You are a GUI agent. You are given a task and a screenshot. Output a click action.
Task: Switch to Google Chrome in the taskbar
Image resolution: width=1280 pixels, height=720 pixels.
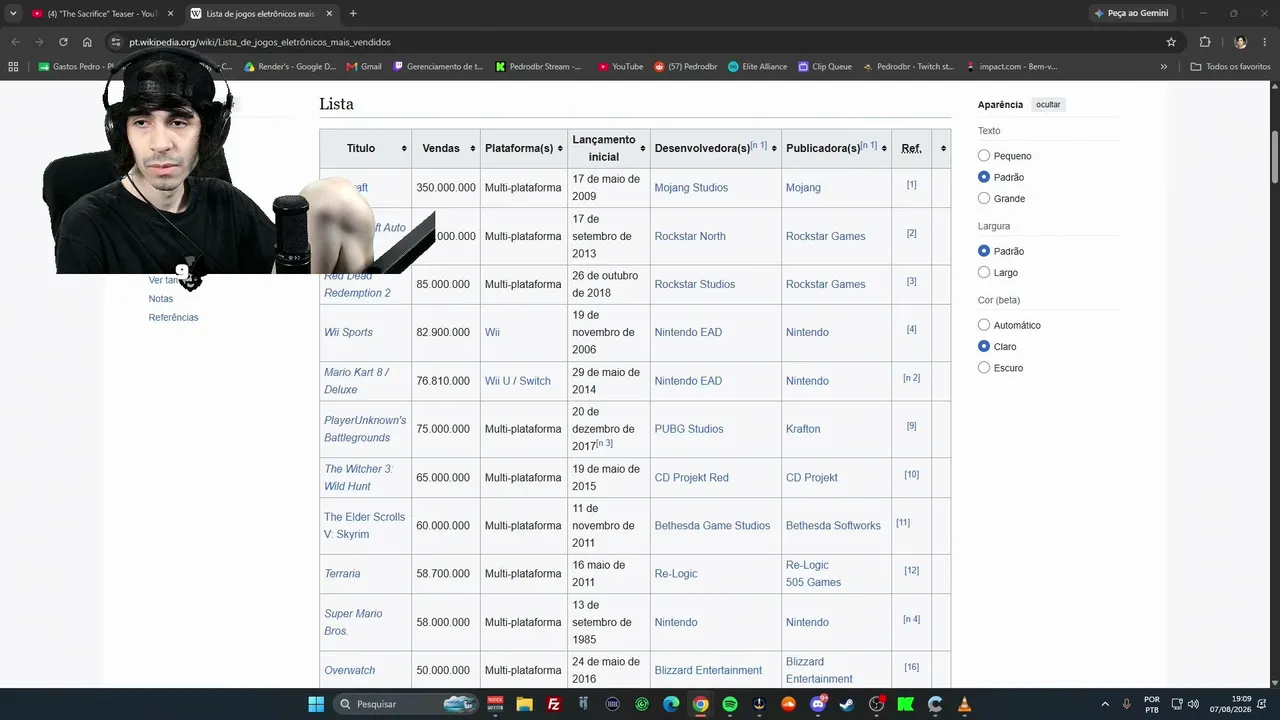click(701, 704)
